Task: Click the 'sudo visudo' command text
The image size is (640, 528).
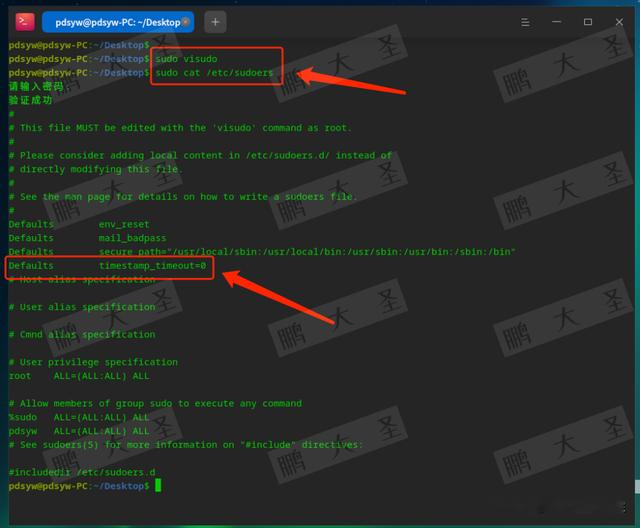Action: (186, 59)
